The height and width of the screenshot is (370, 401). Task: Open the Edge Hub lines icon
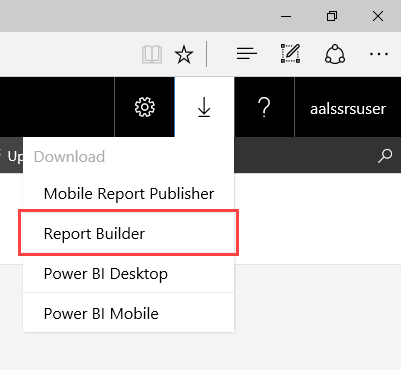247,54
